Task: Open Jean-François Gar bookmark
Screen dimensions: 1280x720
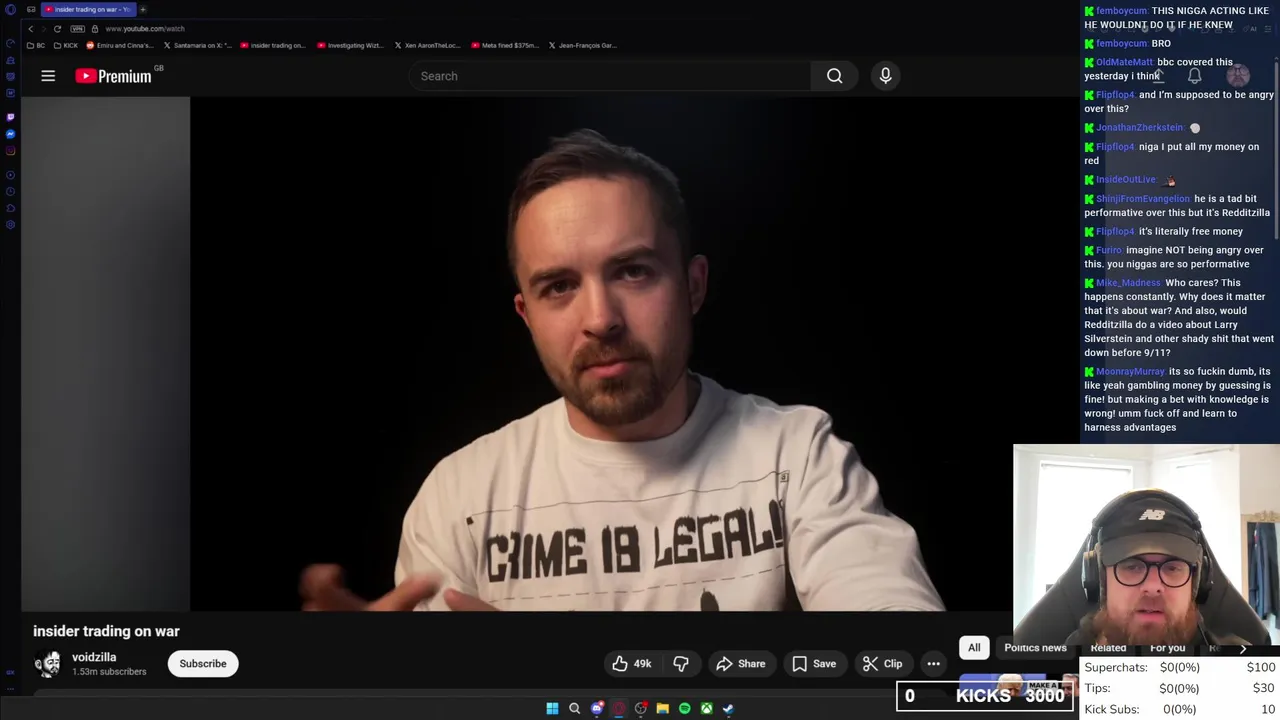Action: point(582,45)
